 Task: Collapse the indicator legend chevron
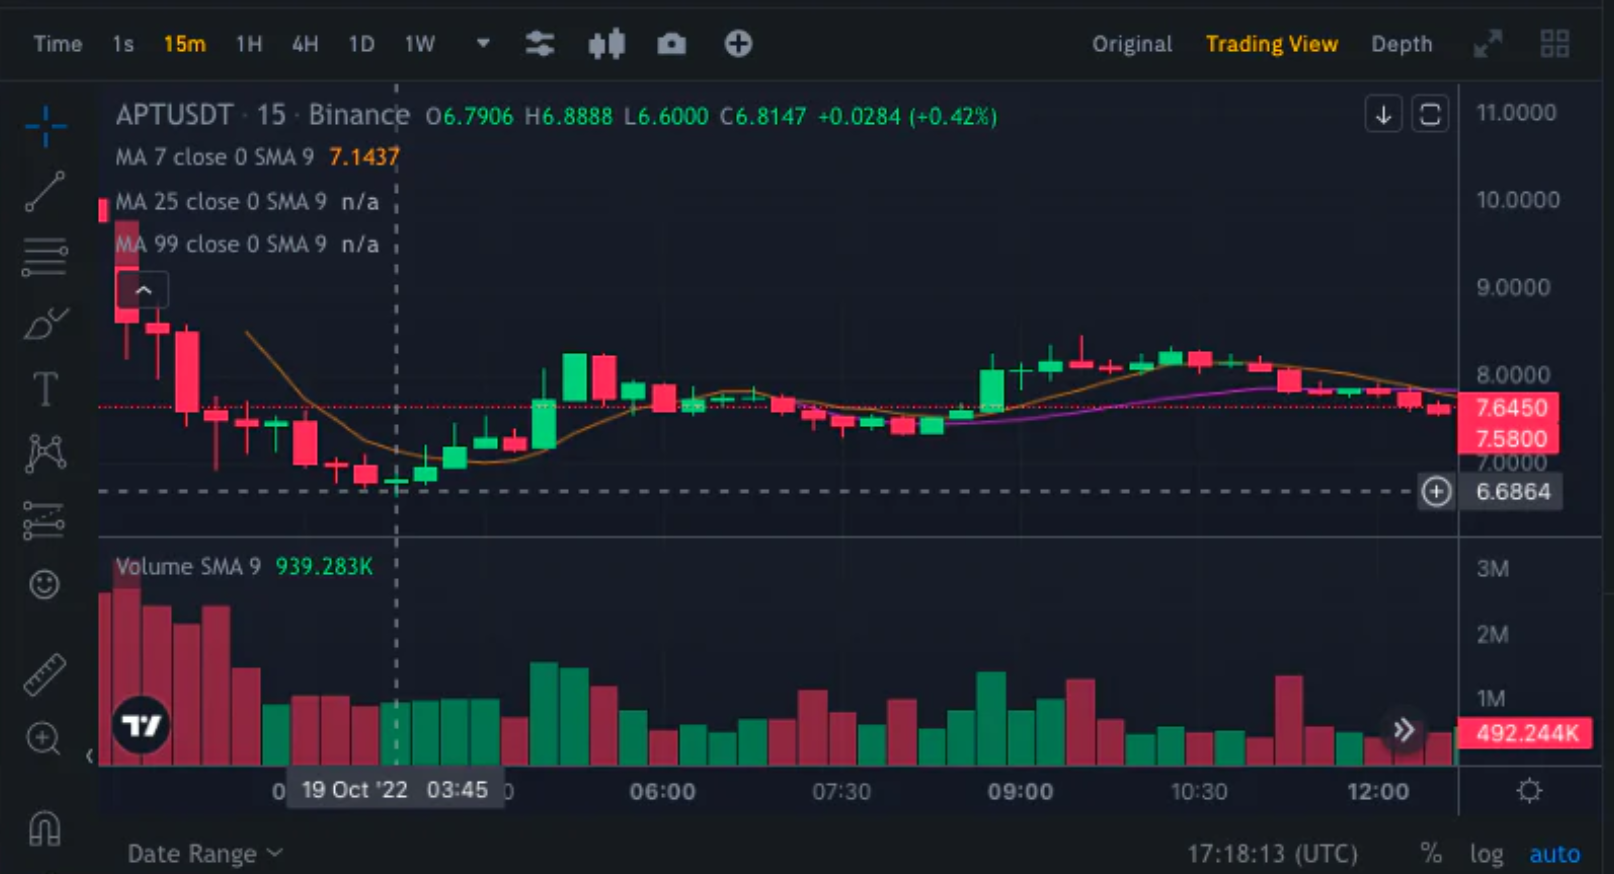click(143, 291)
